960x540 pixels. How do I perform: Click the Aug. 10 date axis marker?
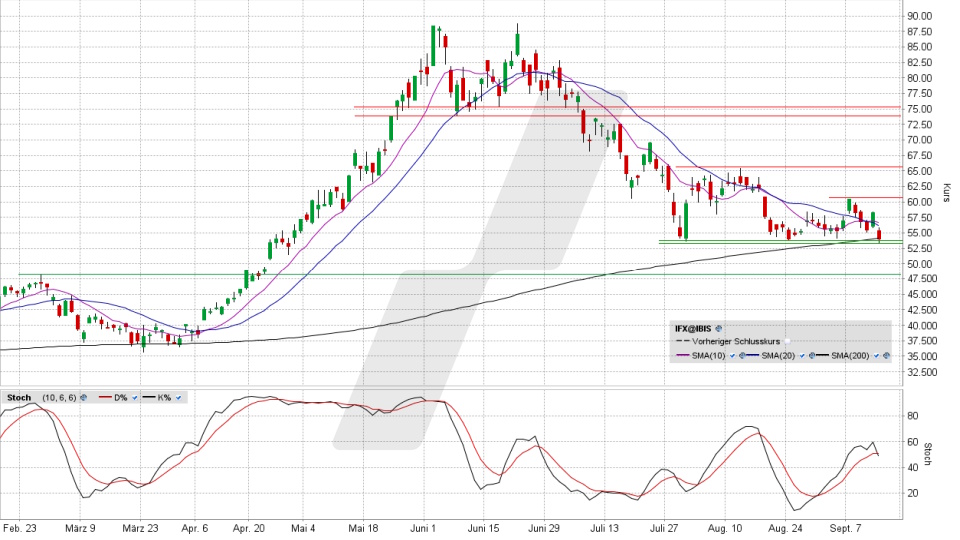click(x=724, y=528)
